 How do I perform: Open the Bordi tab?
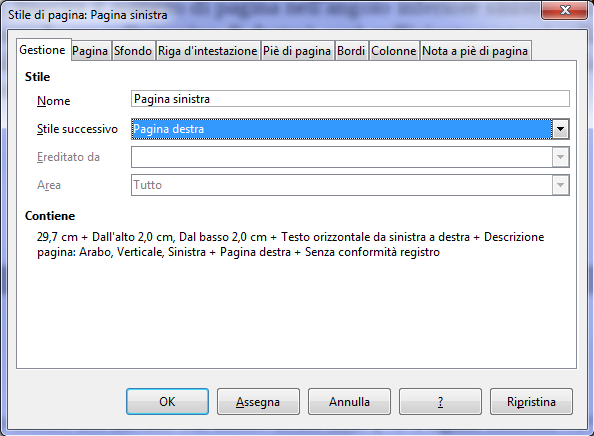coord(351,51)
